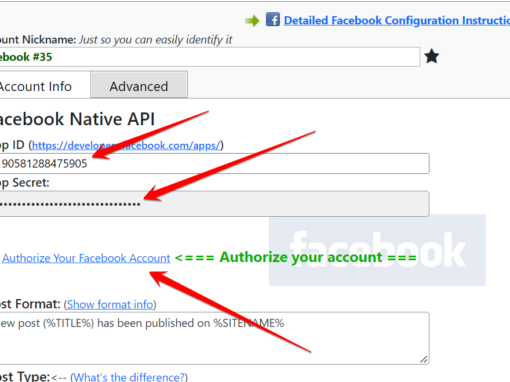The image size is (510, 382).
Task: Open Detailed Facebook Configuration Instructions link
Action: click(x=397, y=21)
